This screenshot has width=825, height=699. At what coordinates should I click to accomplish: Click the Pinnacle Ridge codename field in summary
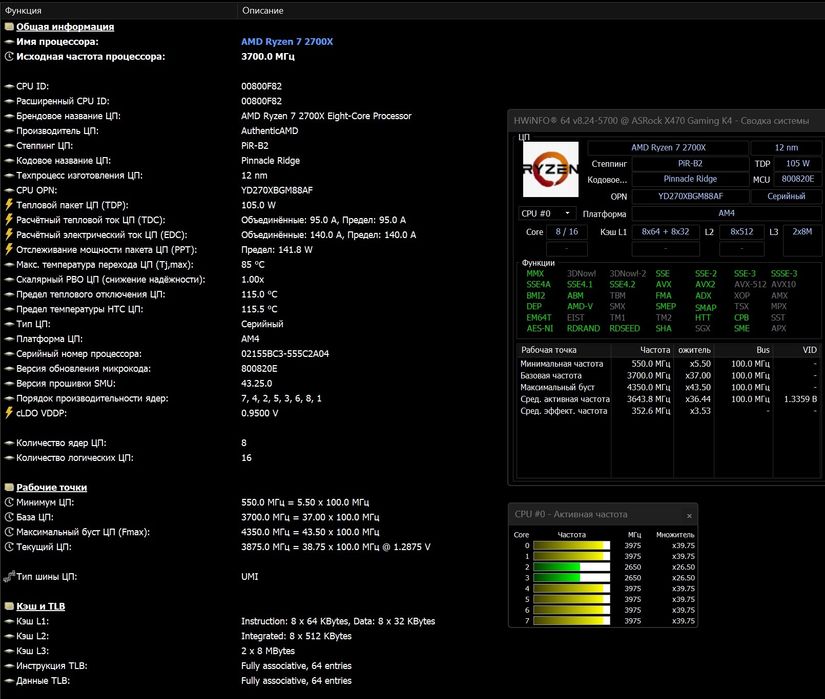coord(690,179)
